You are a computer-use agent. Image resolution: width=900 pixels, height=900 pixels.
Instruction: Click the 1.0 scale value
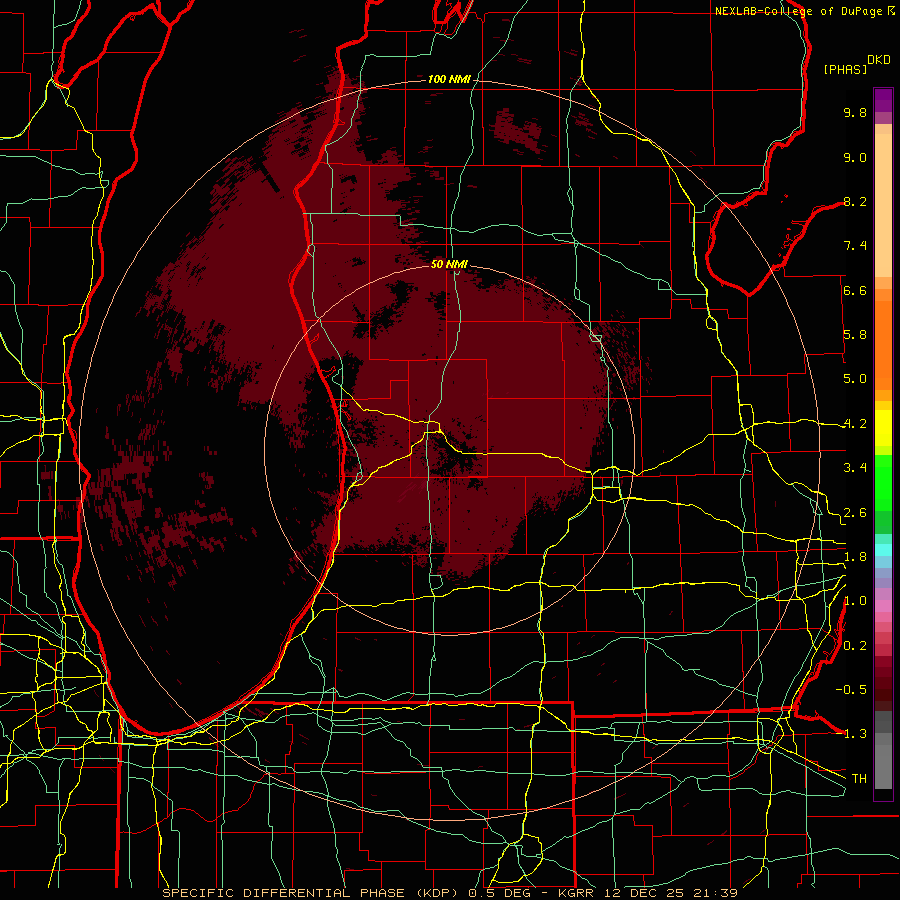[x=855, y=601]
